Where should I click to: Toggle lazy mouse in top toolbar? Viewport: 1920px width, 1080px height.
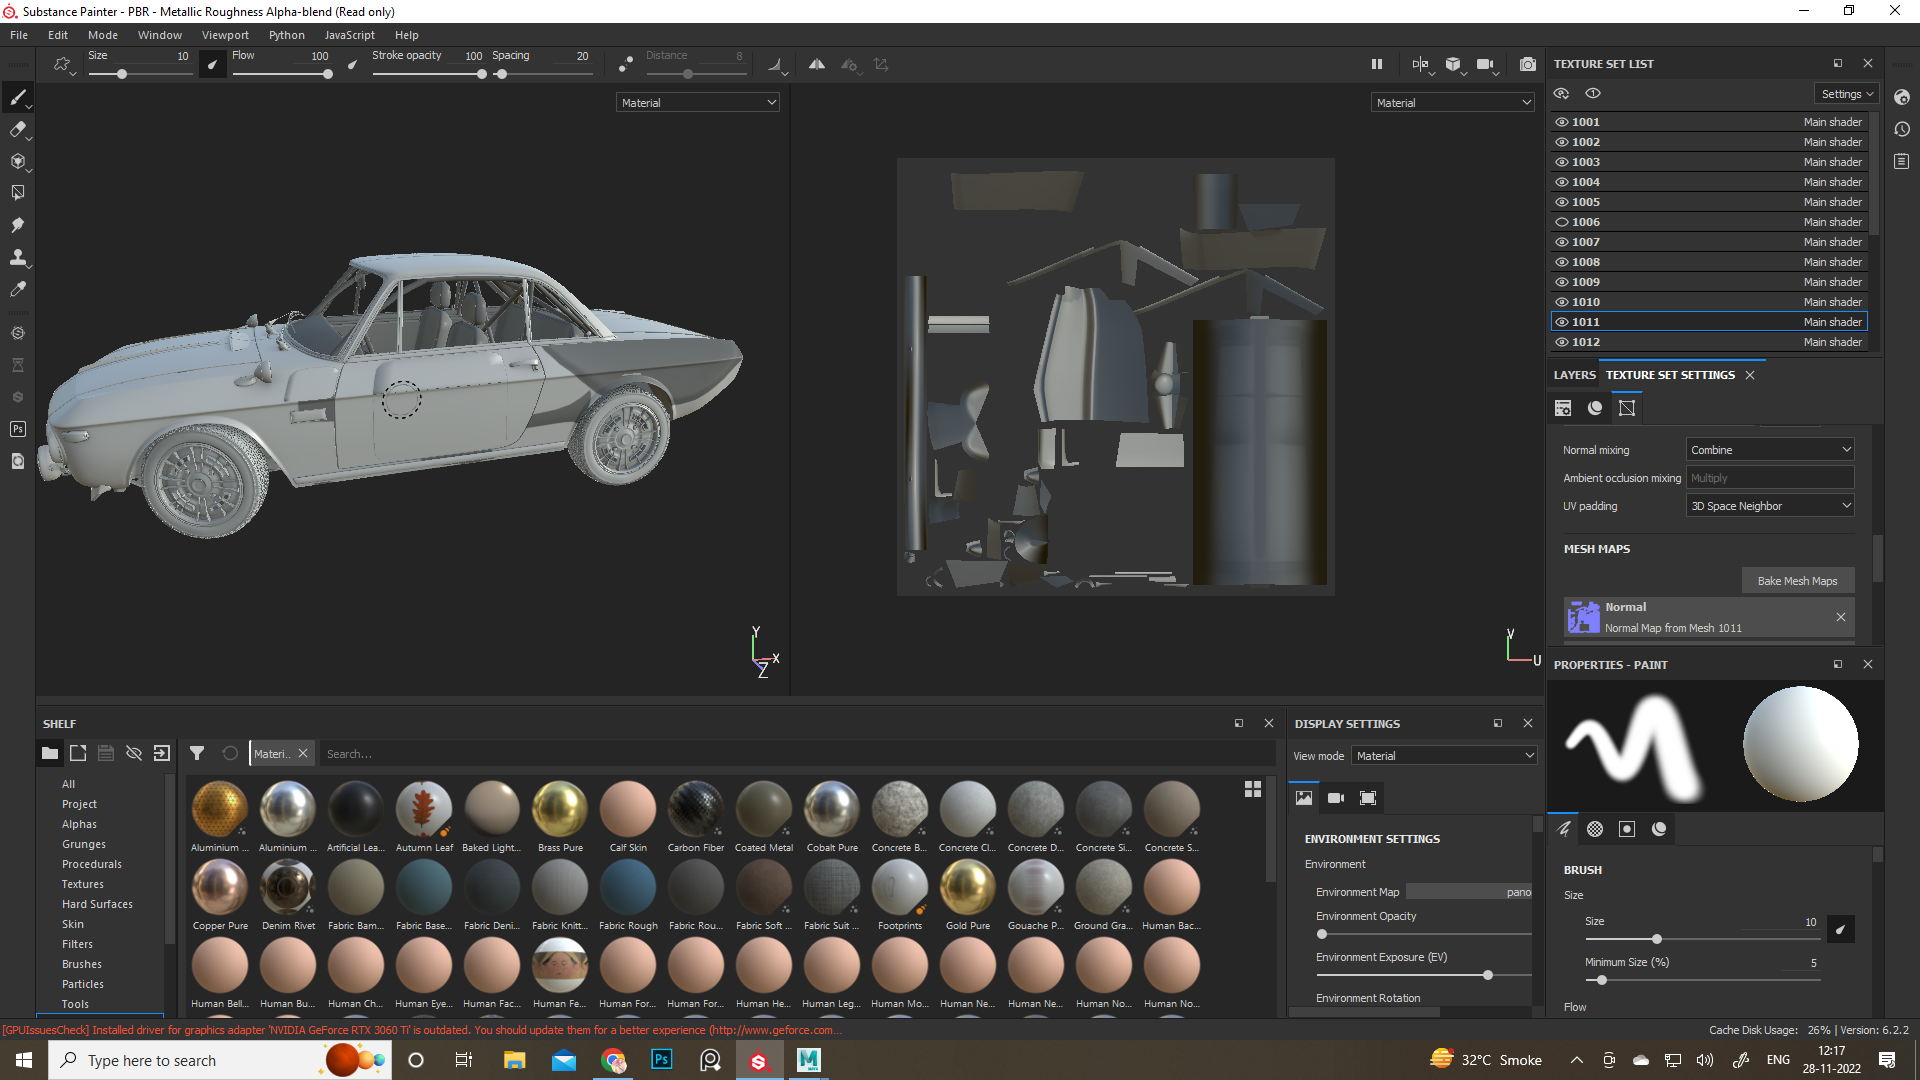pos(626,64)
